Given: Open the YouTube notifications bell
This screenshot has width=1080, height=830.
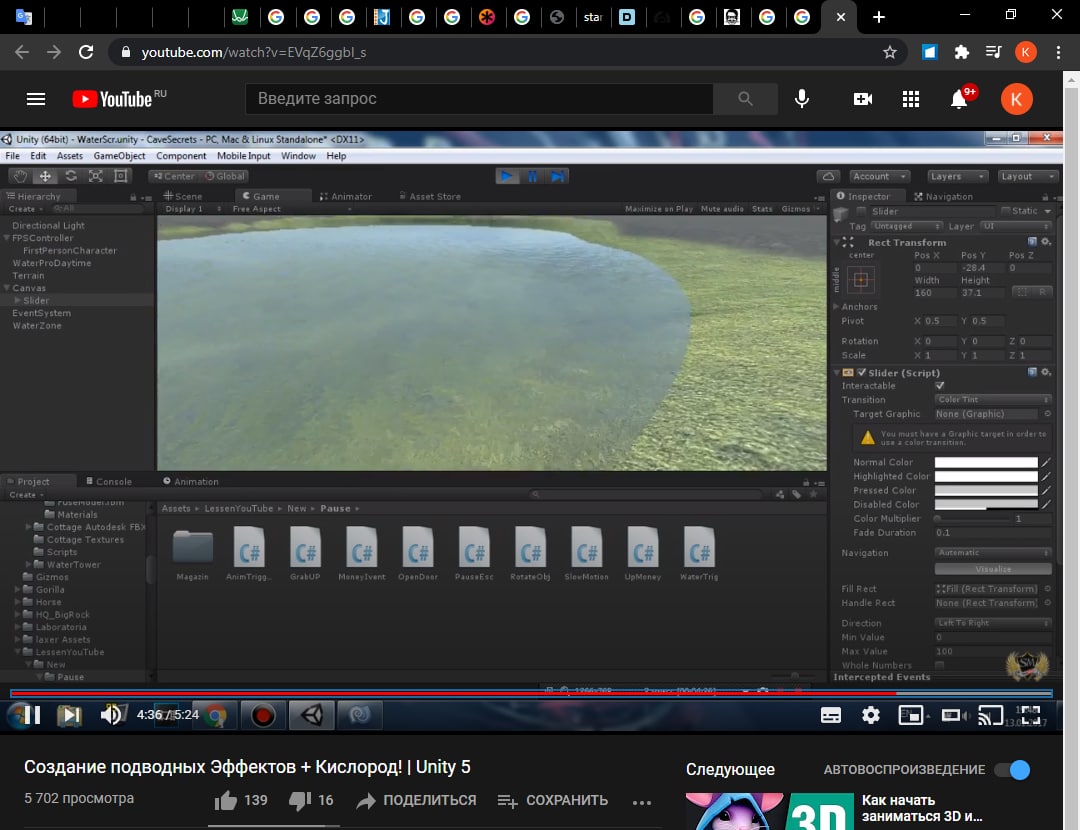Looking at the screenshot, I should (x=959, y=99).
